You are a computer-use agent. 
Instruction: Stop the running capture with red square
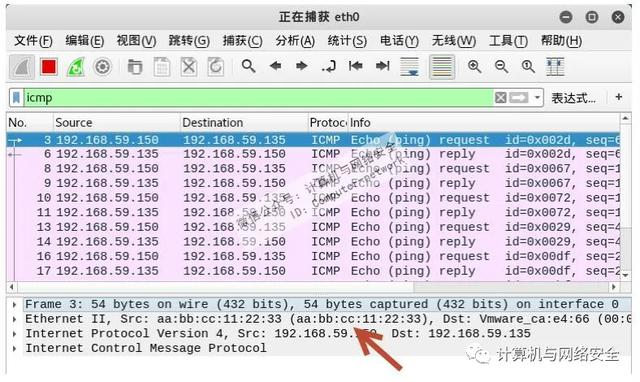[49, 67]
